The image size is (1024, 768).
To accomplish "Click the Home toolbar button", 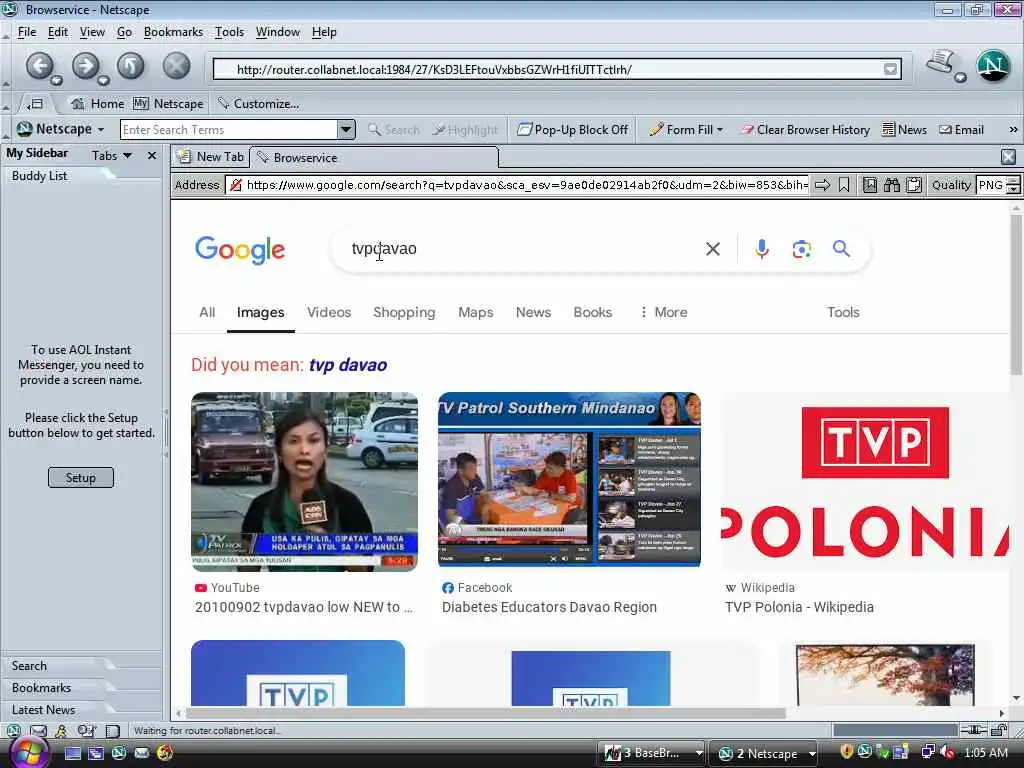I will [97, 104].
